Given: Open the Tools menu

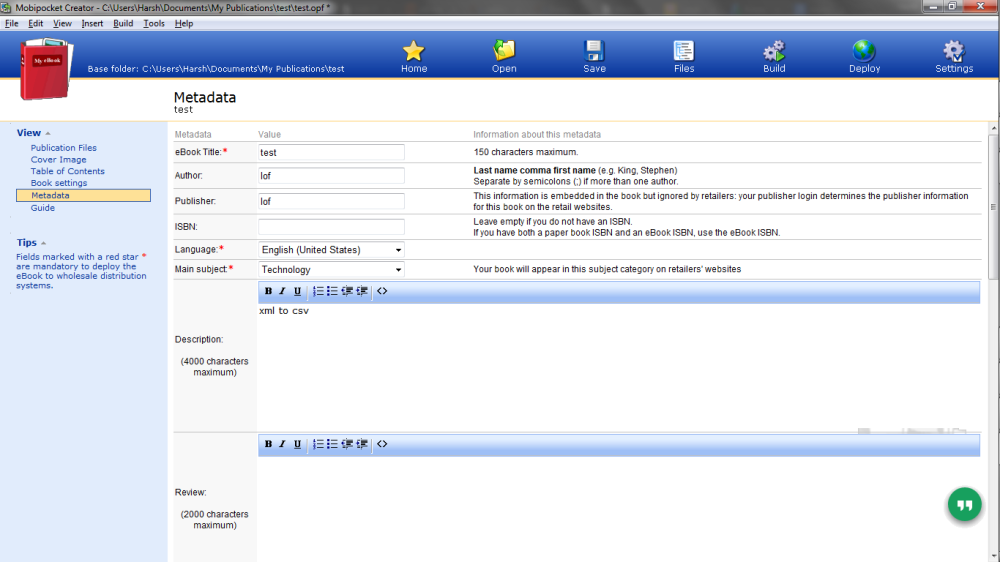Looking at the screenshot, I should 154,24.
